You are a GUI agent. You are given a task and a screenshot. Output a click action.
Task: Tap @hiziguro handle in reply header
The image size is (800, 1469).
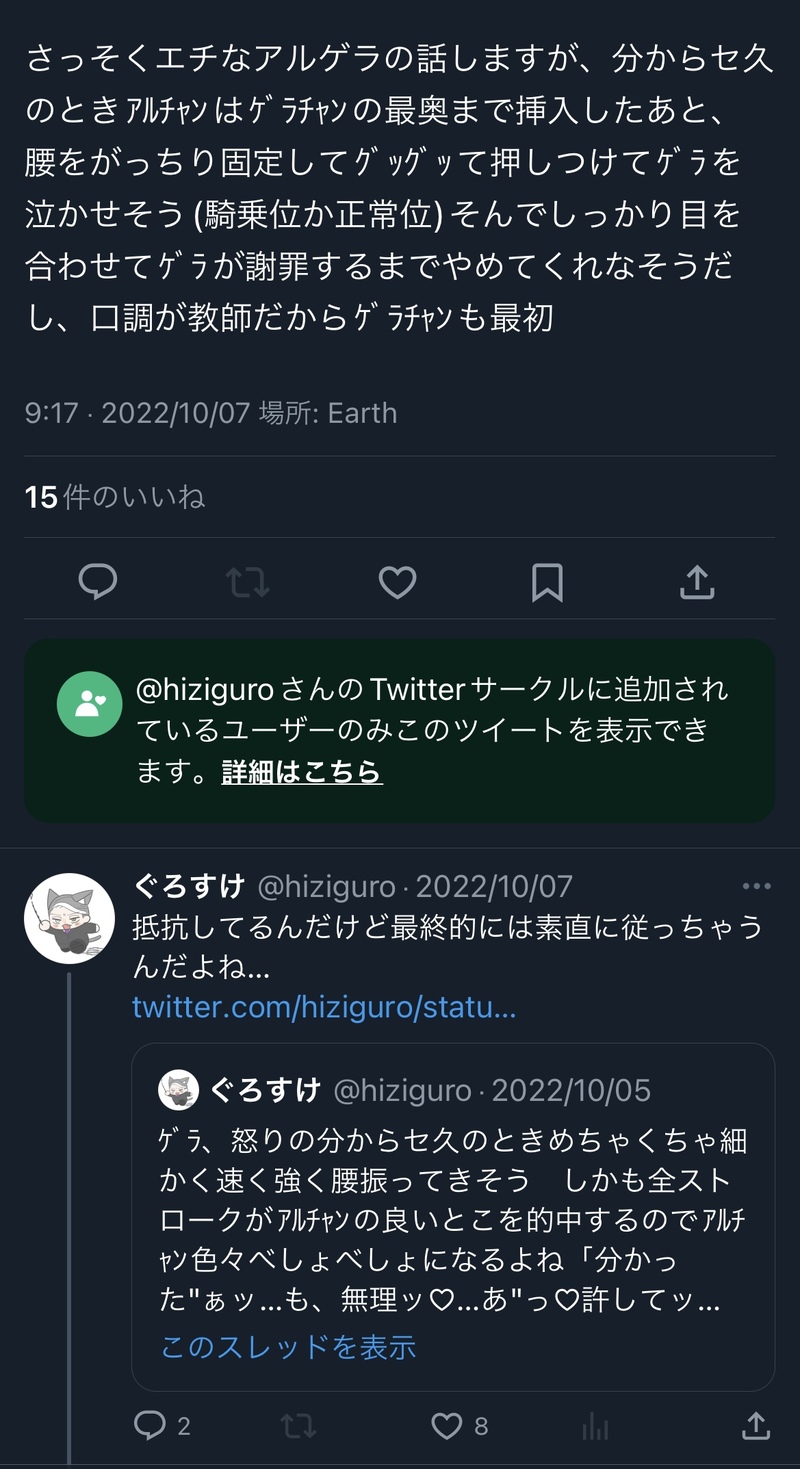tap(326, 887)
